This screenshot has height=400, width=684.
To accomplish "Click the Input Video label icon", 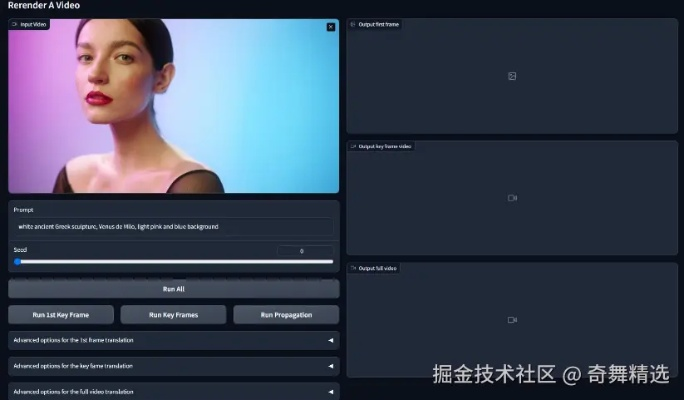I will (x=15, y=24).
